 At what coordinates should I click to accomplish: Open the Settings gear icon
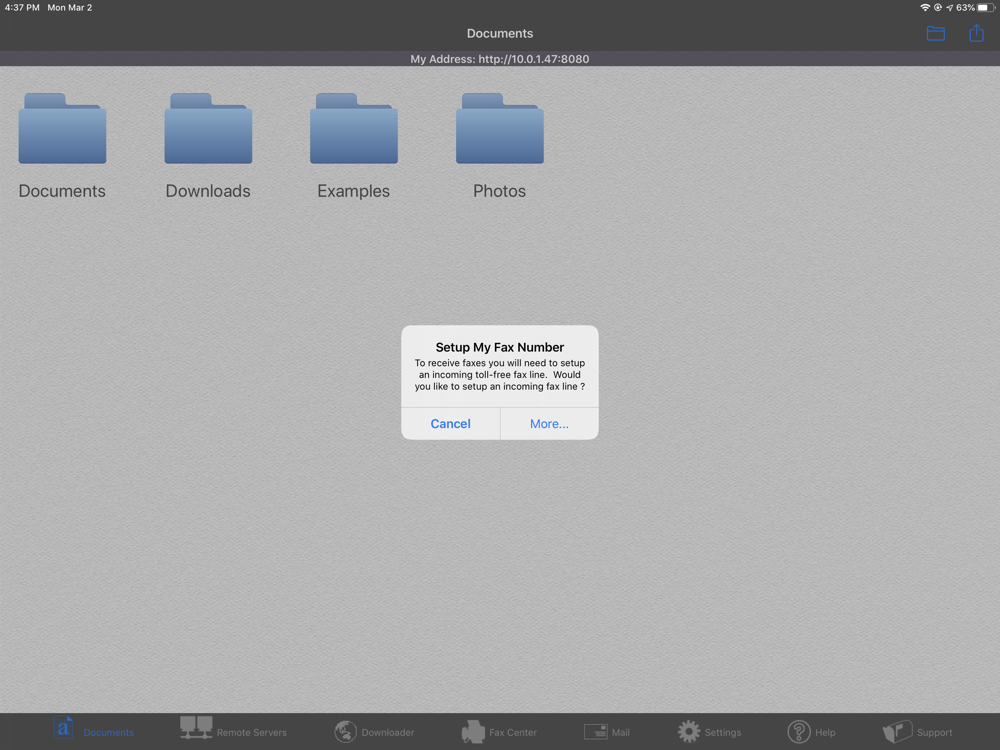tap(689, 732)
